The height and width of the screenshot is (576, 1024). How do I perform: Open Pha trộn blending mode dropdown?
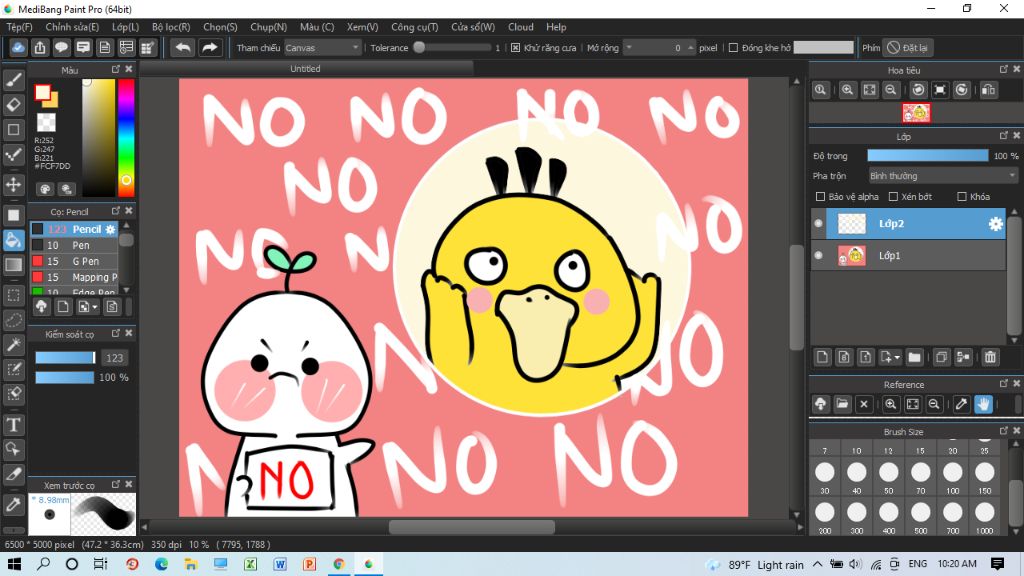[942, 176]
